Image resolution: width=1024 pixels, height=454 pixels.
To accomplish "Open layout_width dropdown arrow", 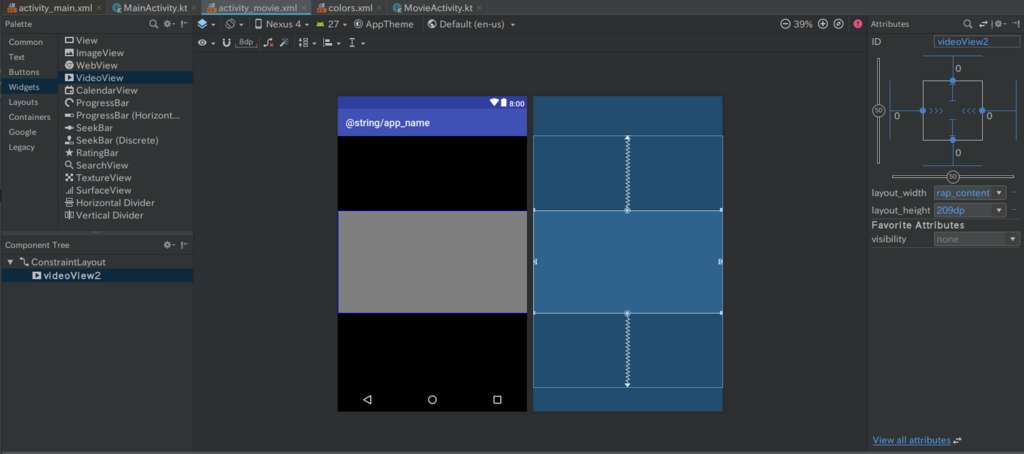I will tap(999, 193).
